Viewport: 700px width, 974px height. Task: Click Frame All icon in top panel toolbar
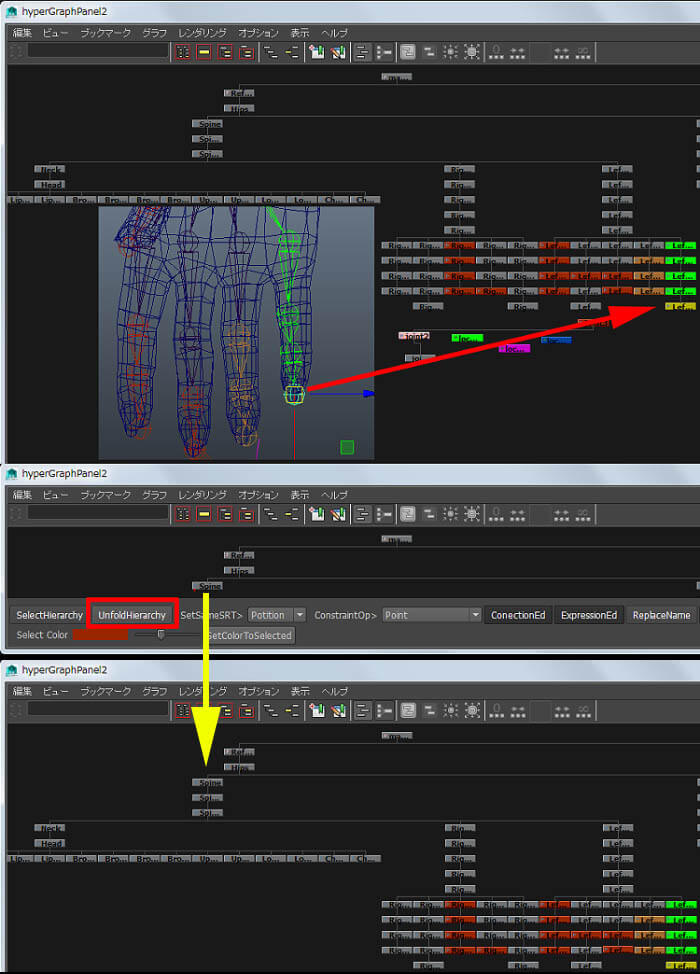pos(183,52)
